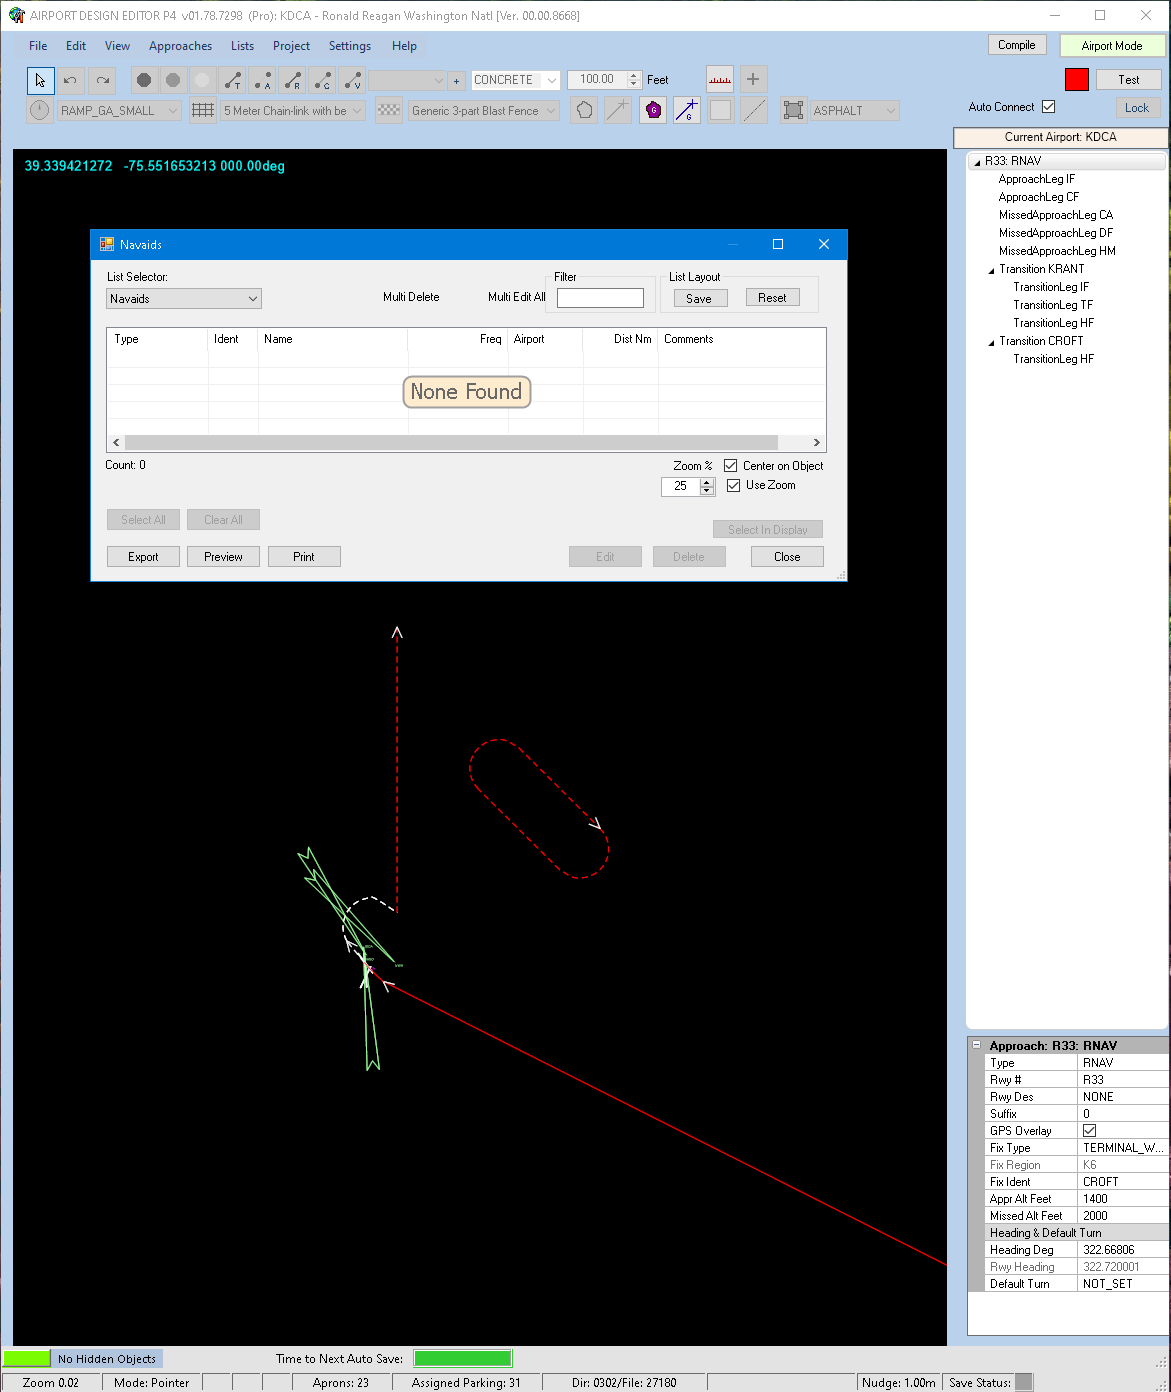Click the red color square near Test
The image size is (1171, 1392).
[x=1077, y=80]
